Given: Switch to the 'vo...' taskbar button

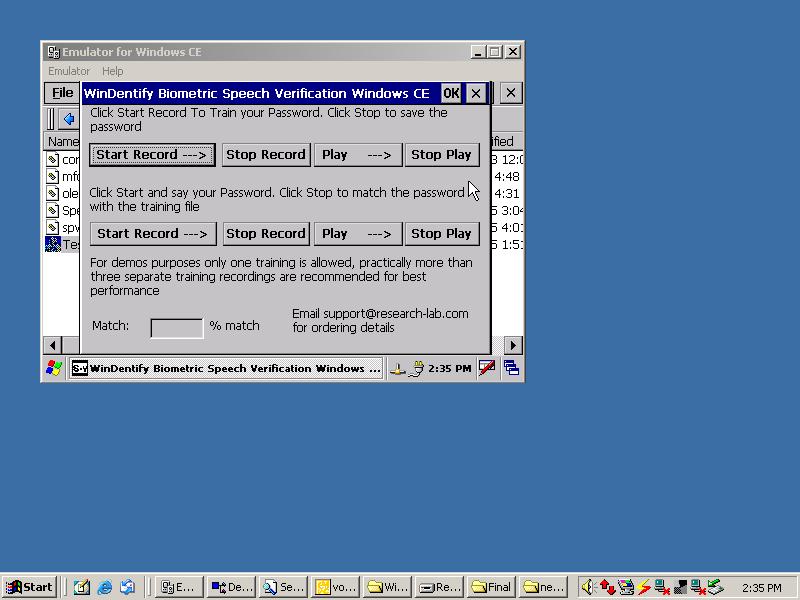Looking at the screenshot, I should 336,587.
